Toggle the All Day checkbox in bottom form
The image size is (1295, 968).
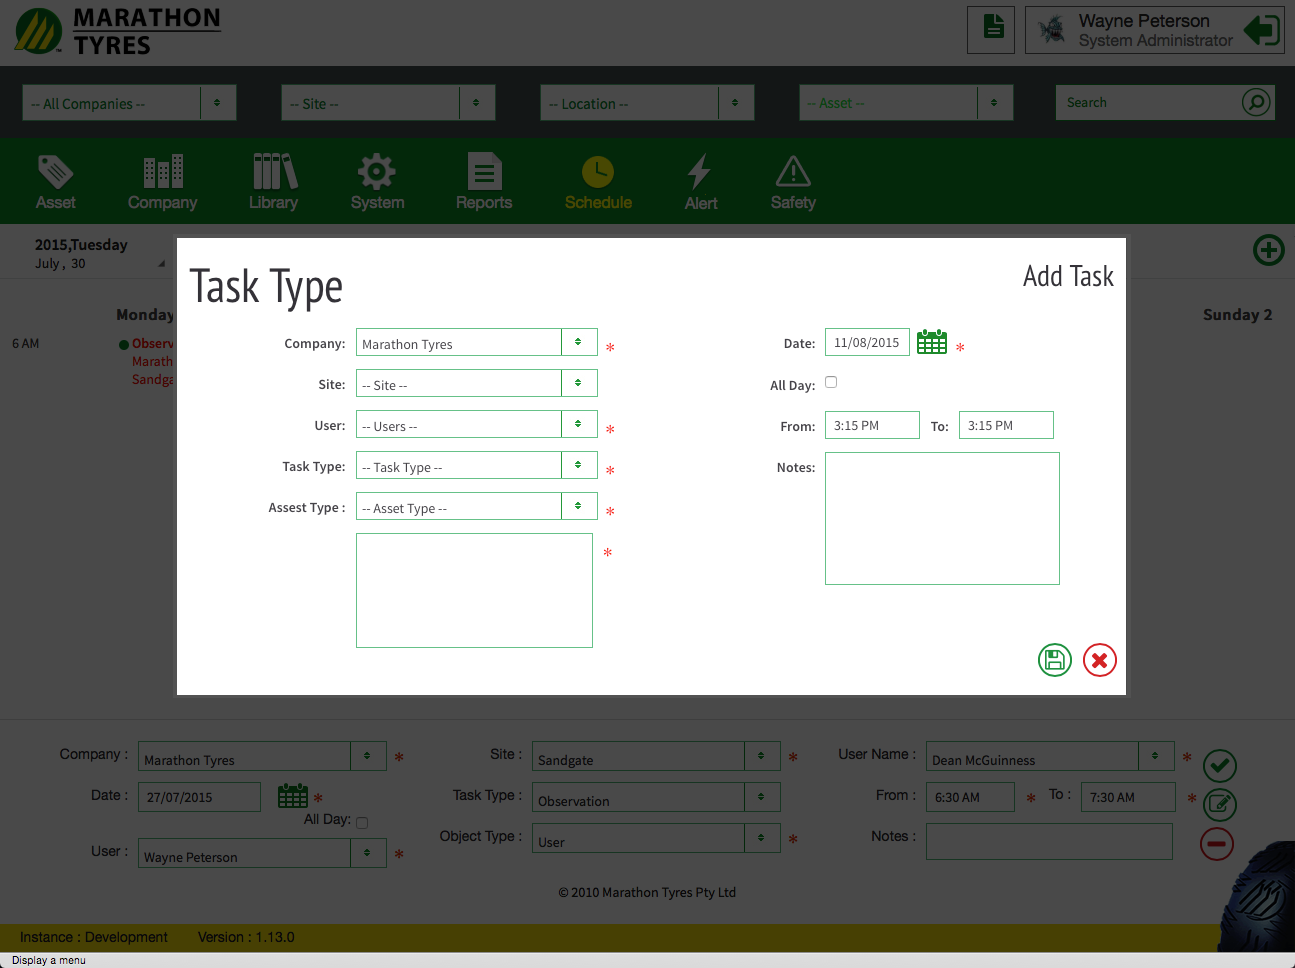362,823
